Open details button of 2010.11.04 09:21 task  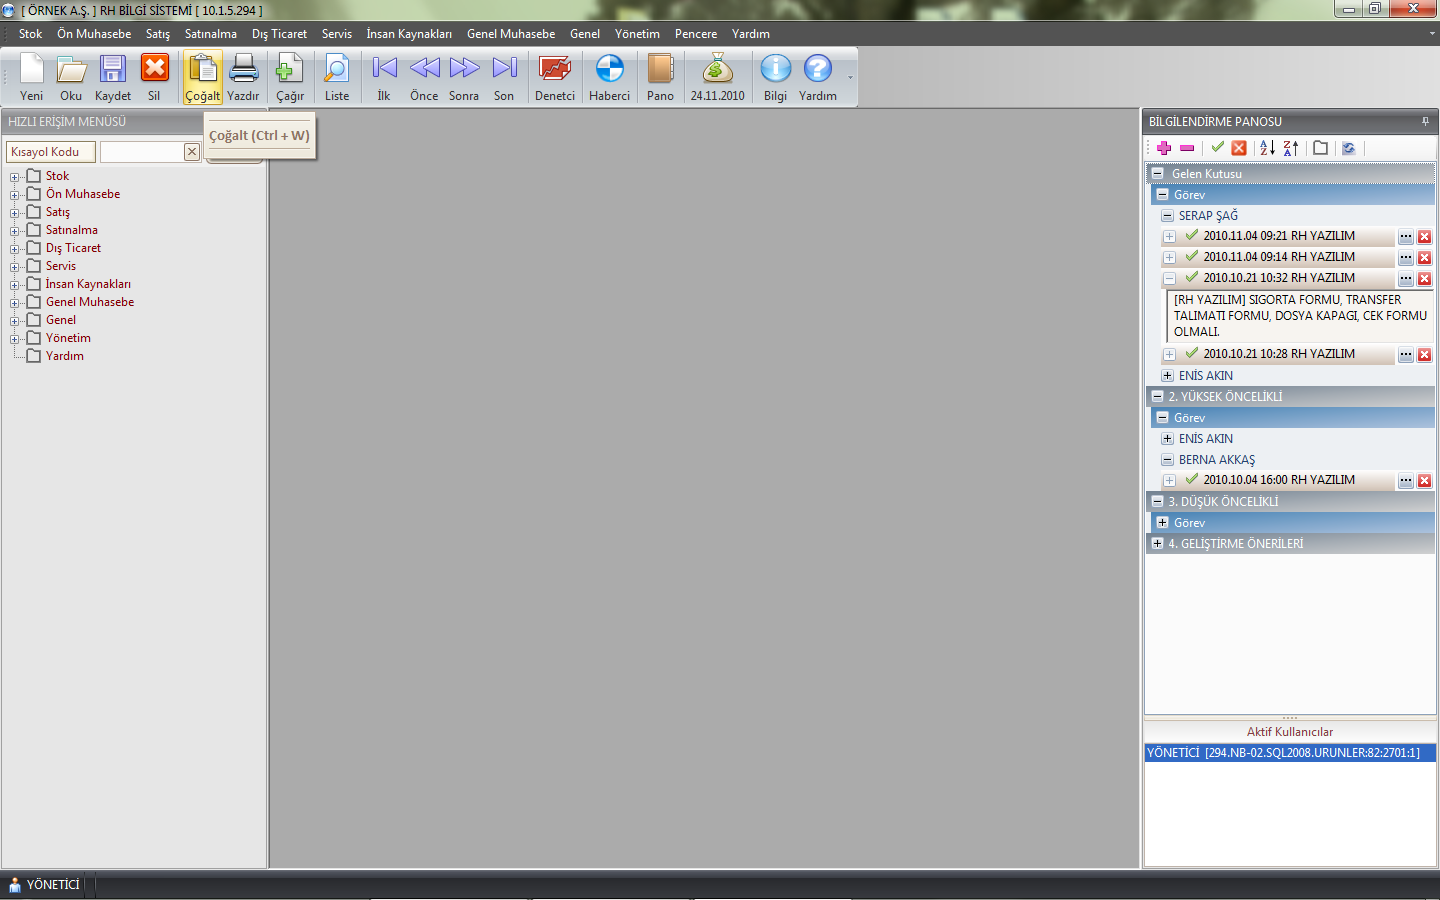(x=1405, y=237)
